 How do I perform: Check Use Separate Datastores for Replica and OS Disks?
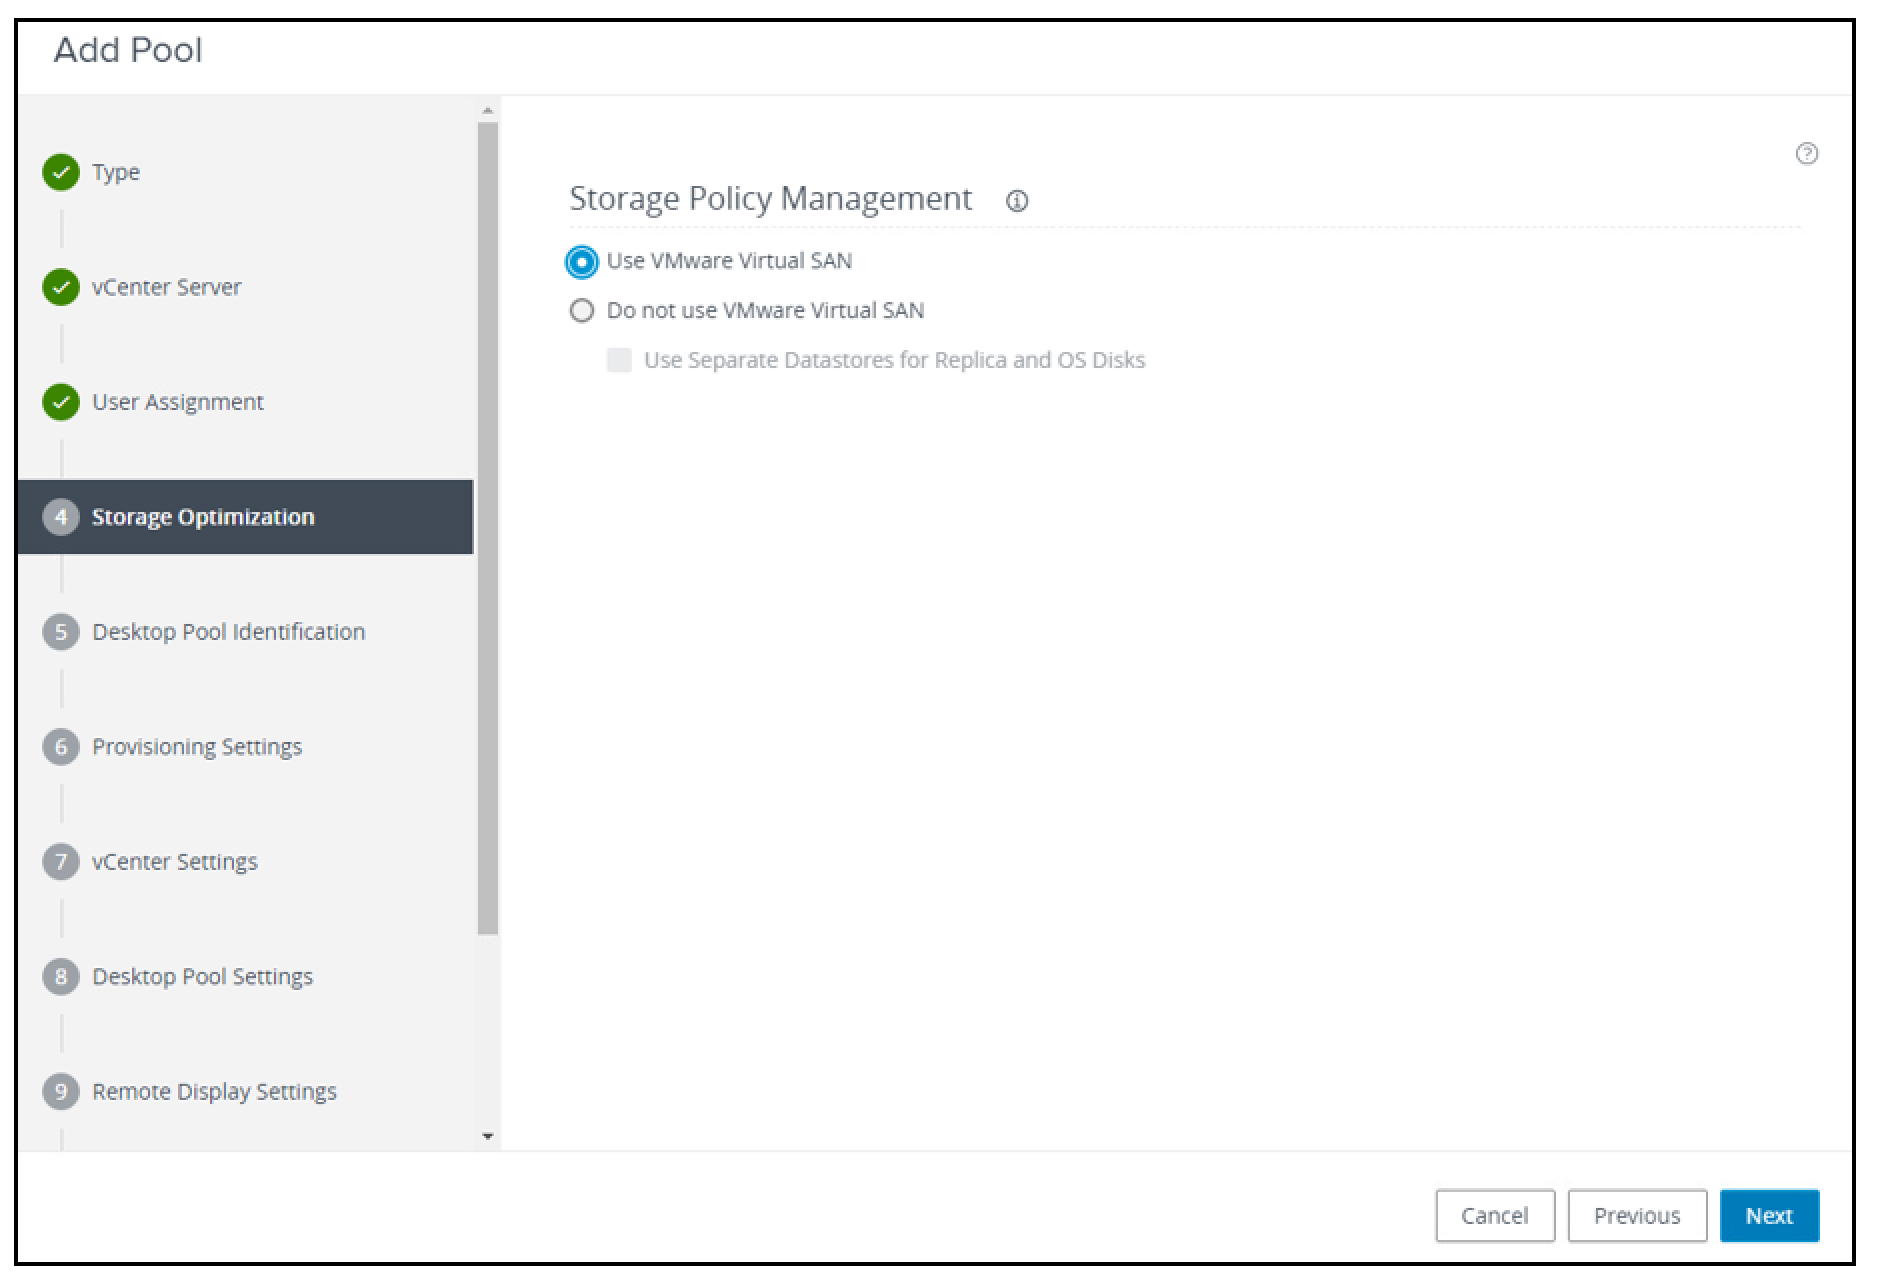620,359
